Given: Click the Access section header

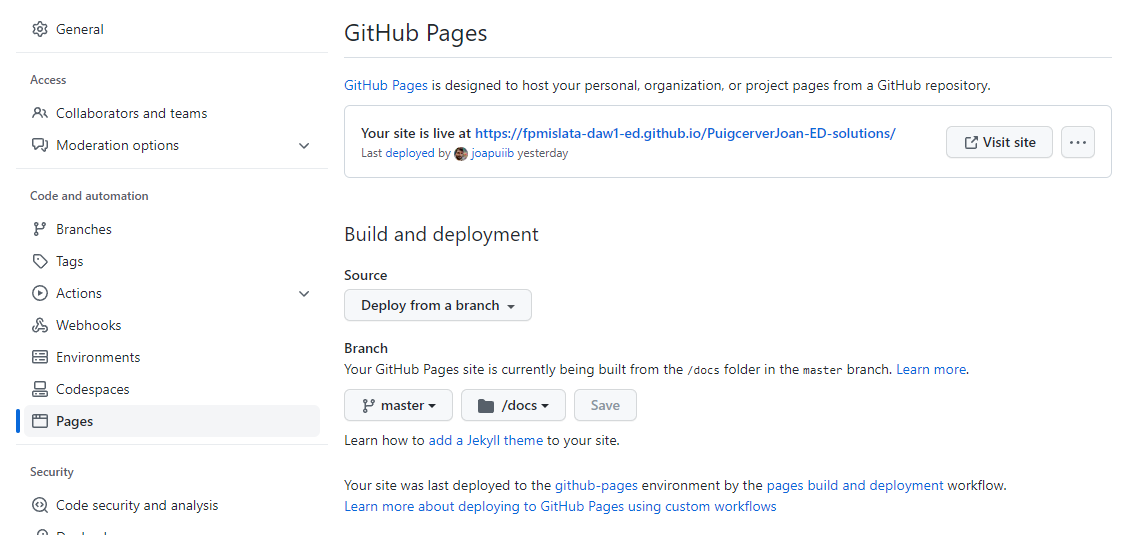Looking at the screenshot, I should click(x=48, y=80).
